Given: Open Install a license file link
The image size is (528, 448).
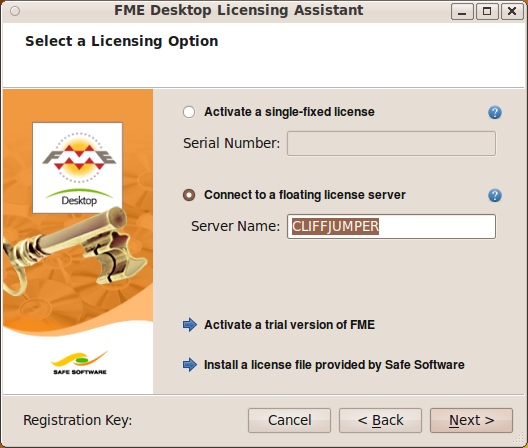Looking at the screenshot, I should (x=334, y=365).
